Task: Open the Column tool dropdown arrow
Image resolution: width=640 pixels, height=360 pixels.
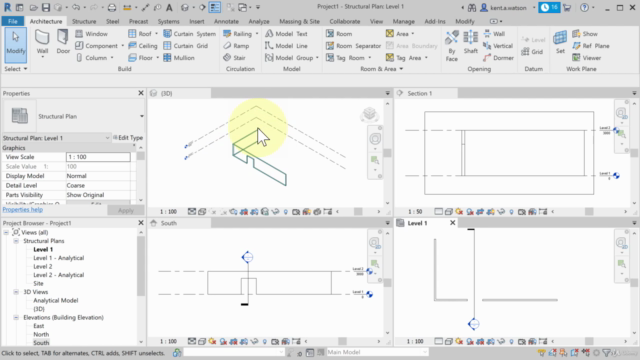Action: pos(112,58)
